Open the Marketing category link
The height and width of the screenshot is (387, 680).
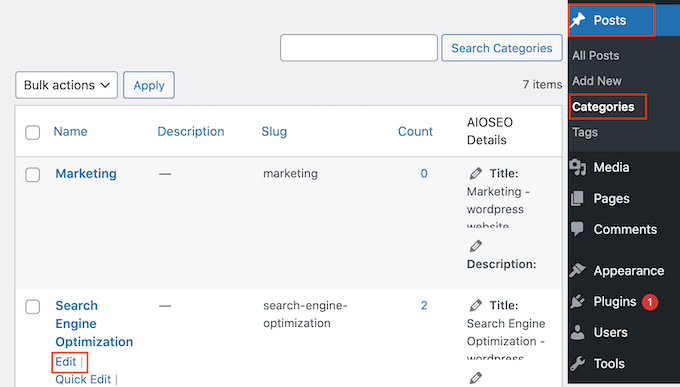pos(86,174)
